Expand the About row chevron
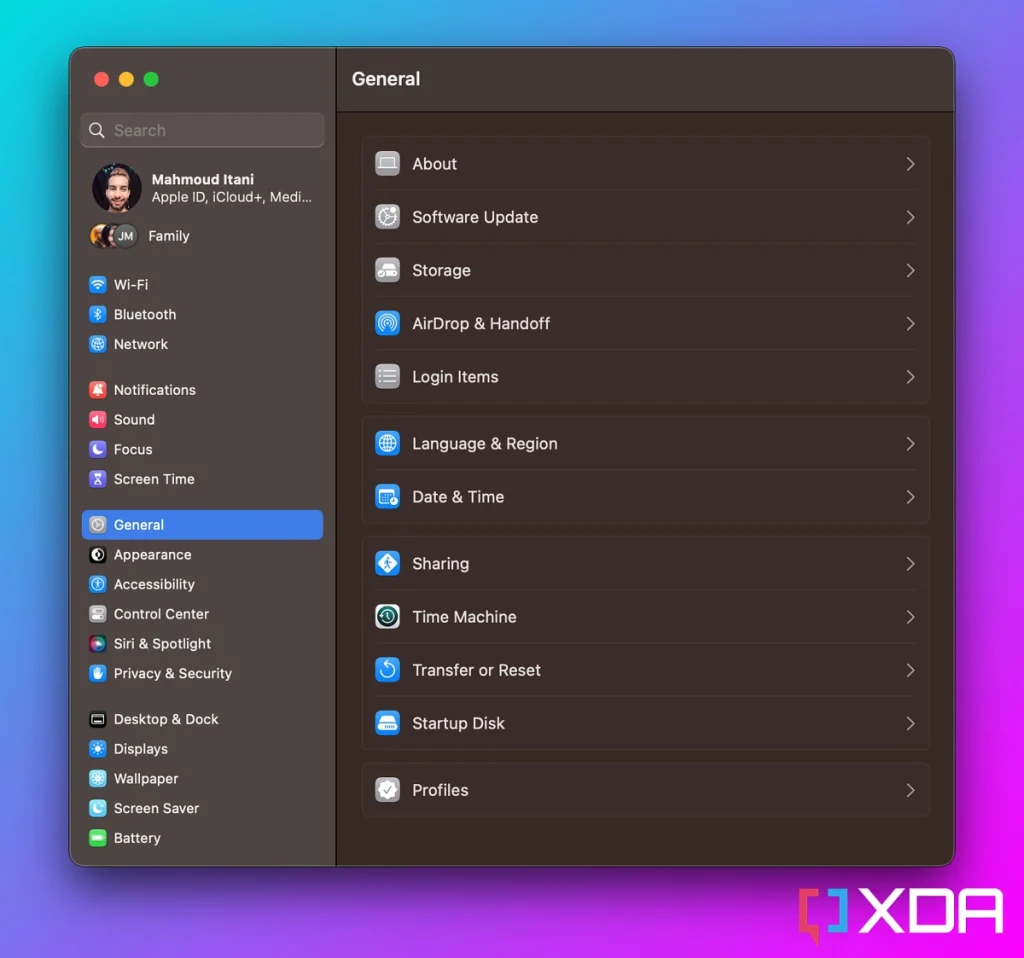This screenshot has width=1024, height=958. pyautogui.click(x=910, y=164)
